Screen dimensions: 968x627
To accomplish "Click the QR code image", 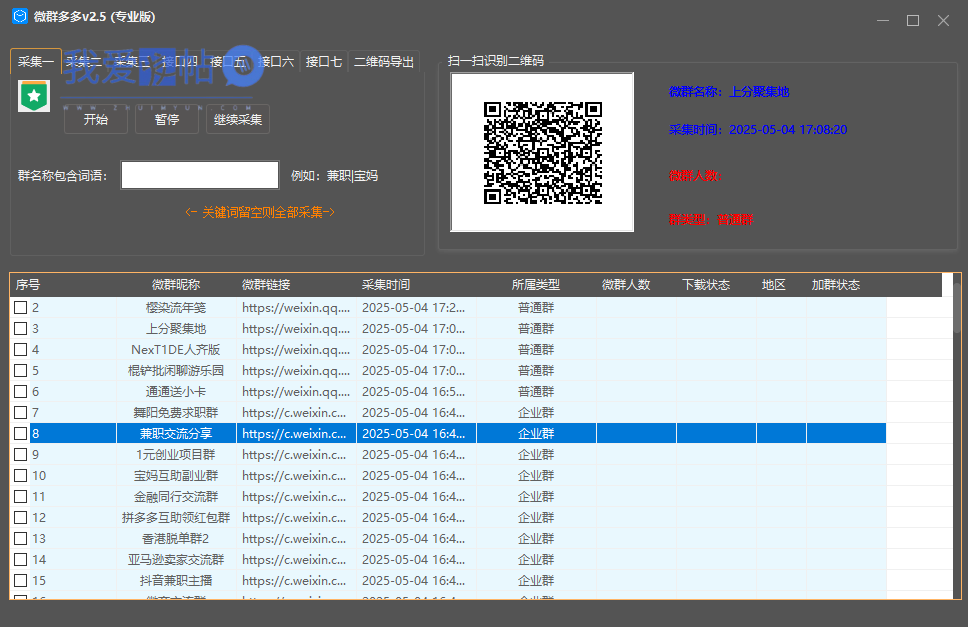I will click(x=542, y=152).
